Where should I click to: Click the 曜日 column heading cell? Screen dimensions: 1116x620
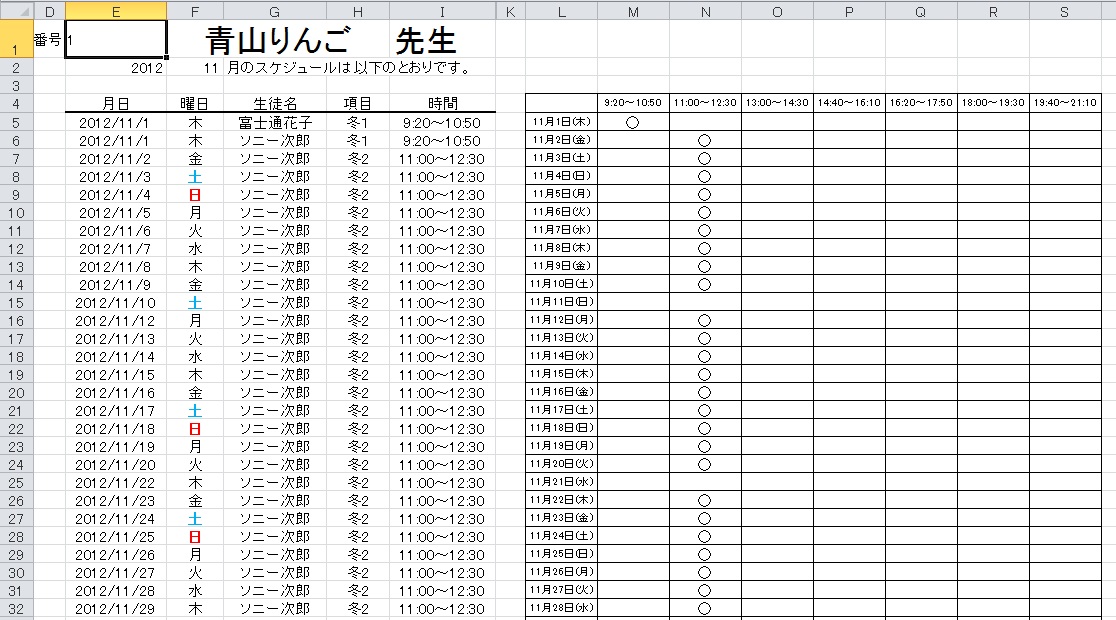[x=195, y=103]
